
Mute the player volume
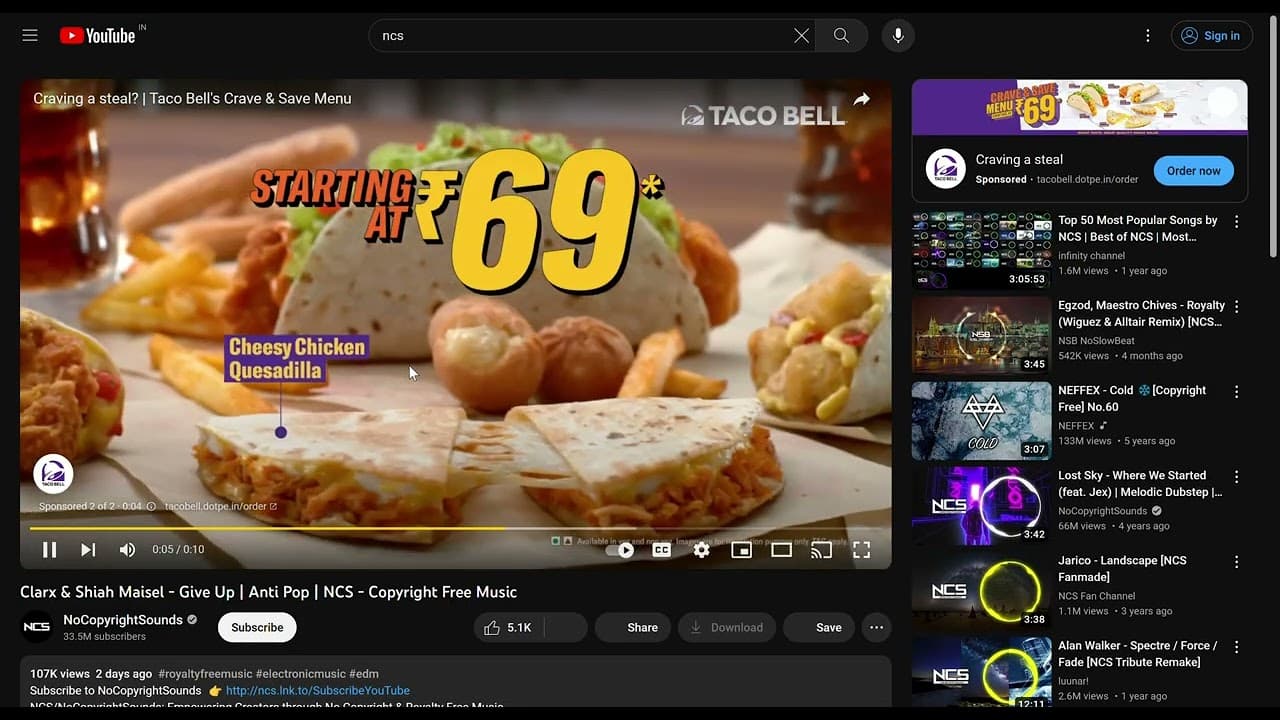(127, 549)
